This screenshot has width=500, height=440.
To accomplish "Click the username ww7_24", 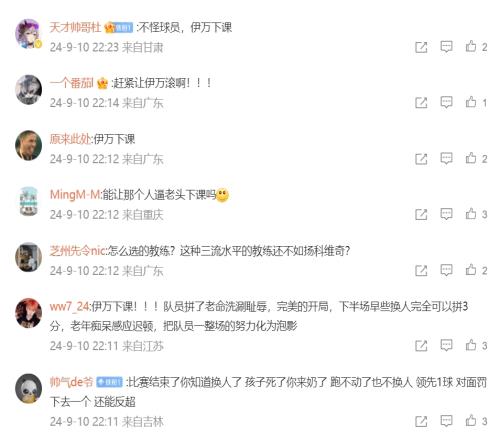I will pyautogui.click(x=69, y=306).
